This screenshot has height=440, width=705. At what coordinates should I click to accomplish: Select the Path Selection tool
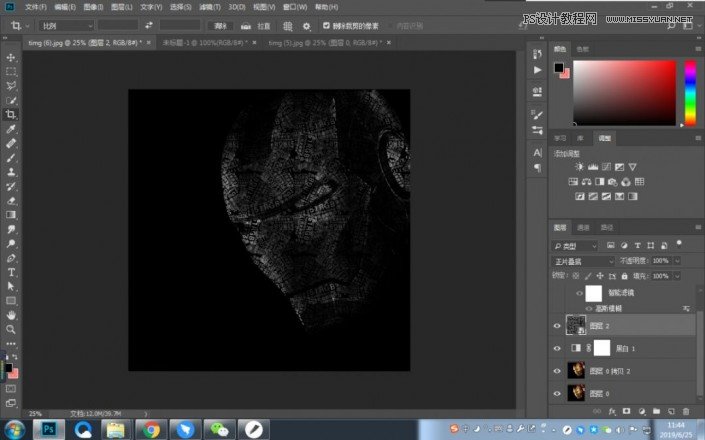(11, 286)
